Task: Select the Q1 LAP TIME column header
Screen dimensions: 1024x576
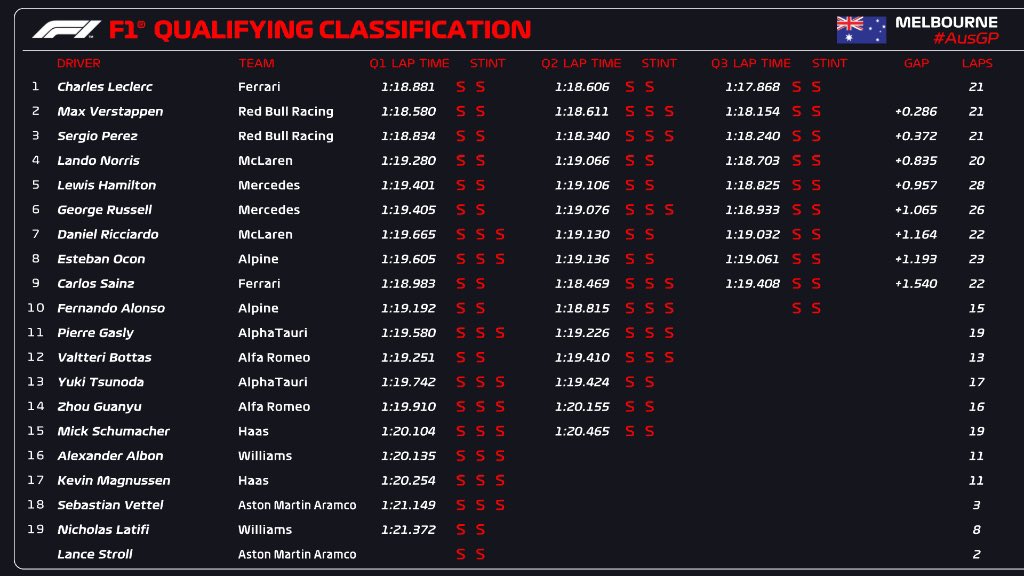Action: [x=409, y=63]
